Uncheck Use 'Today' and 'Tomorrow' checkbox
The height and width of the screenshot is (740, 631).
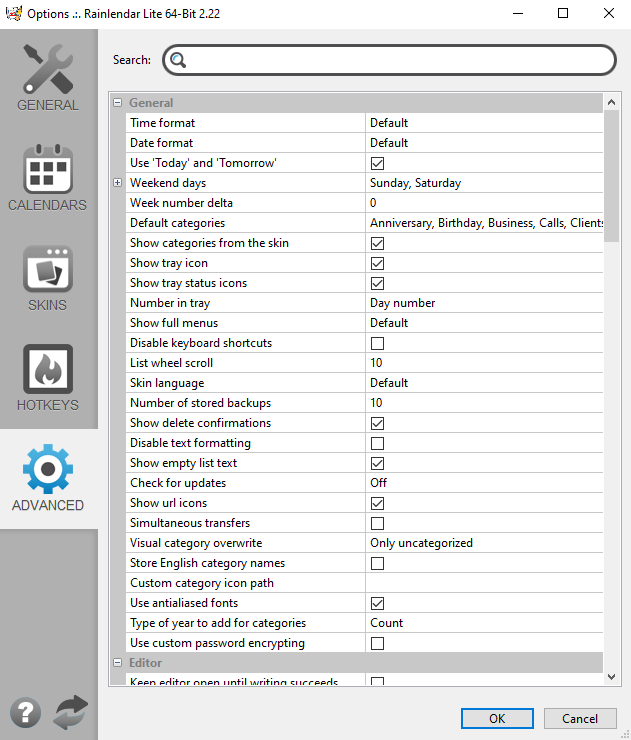pyautogui.click(x=378, y=163)
